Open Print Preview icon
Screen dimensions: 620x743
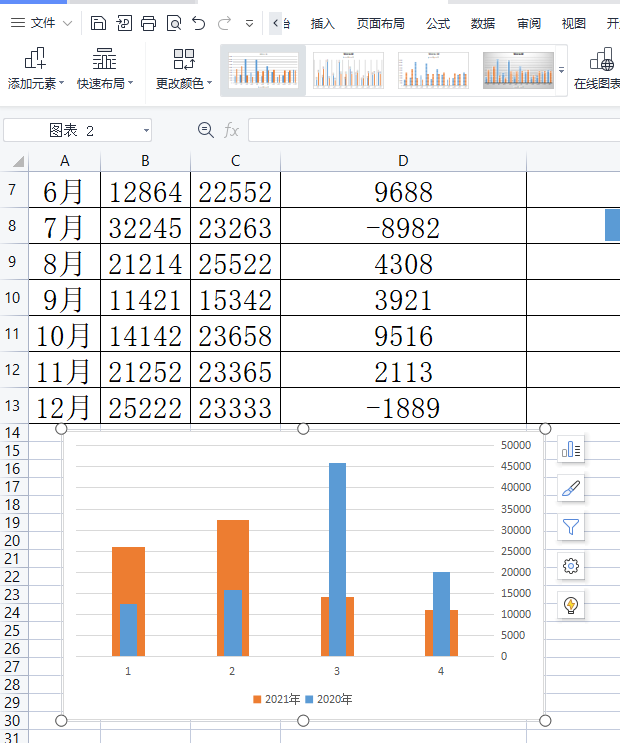point(174,23)
